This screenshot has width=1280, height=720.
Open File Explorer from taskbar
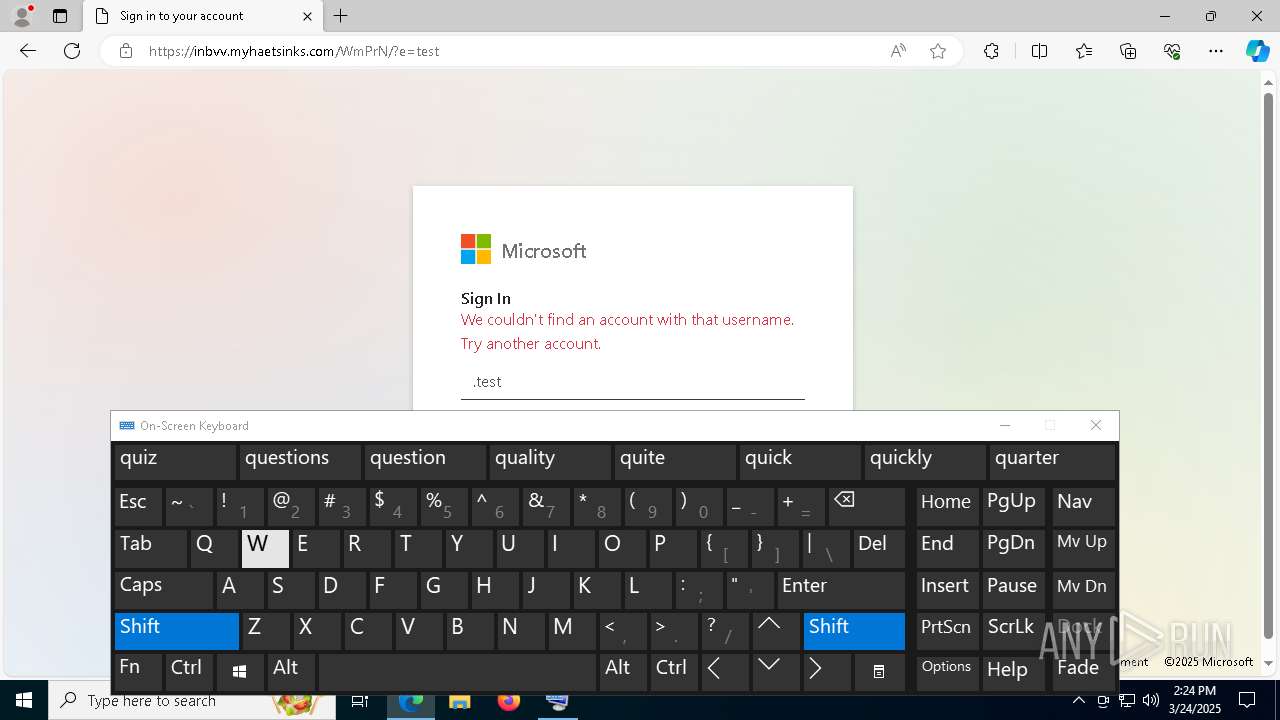460,700
